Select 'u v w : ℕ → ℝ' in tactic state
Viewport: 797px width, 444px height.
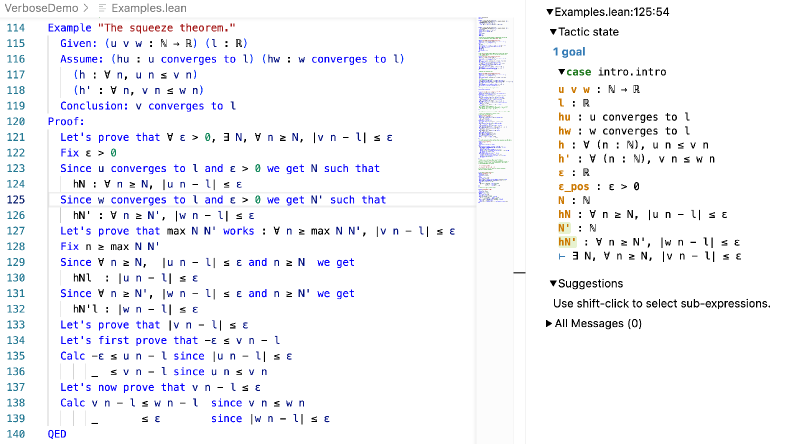[x=599, y=89]
